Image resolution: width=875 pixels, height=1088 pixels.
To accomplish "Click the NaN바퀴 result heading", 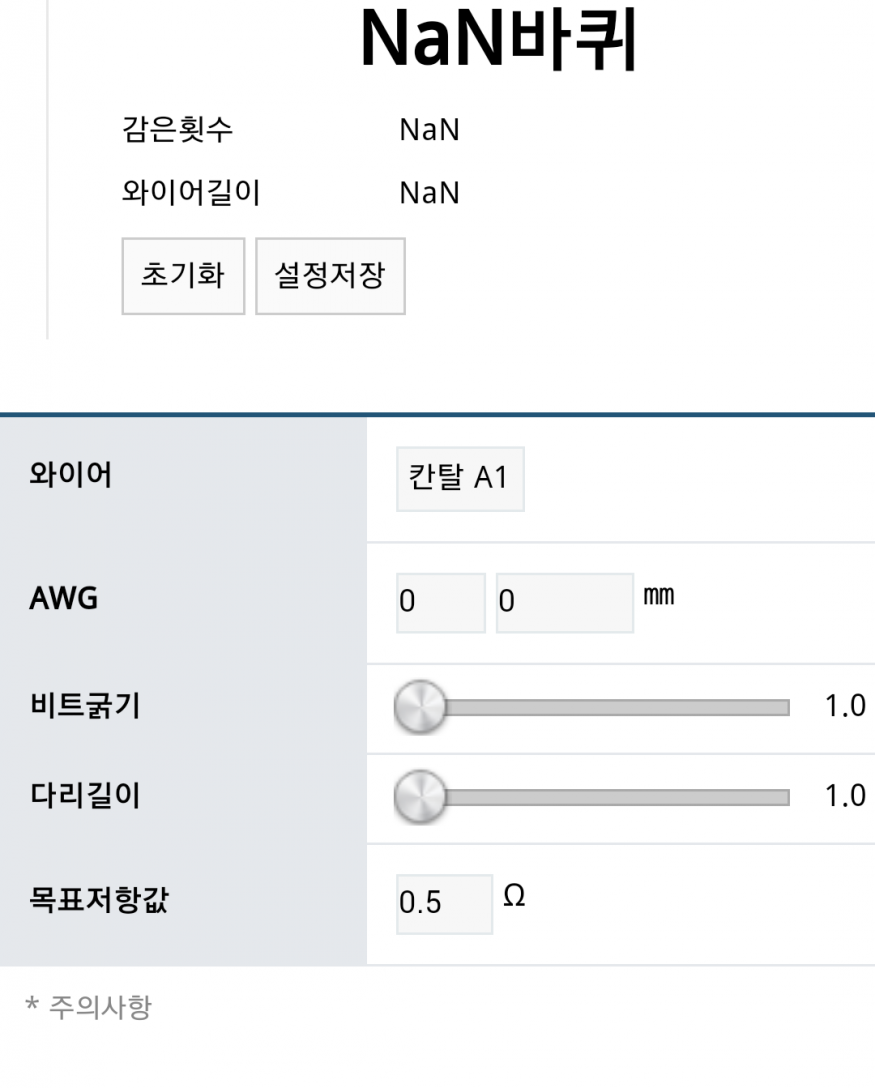I will 498,40.
